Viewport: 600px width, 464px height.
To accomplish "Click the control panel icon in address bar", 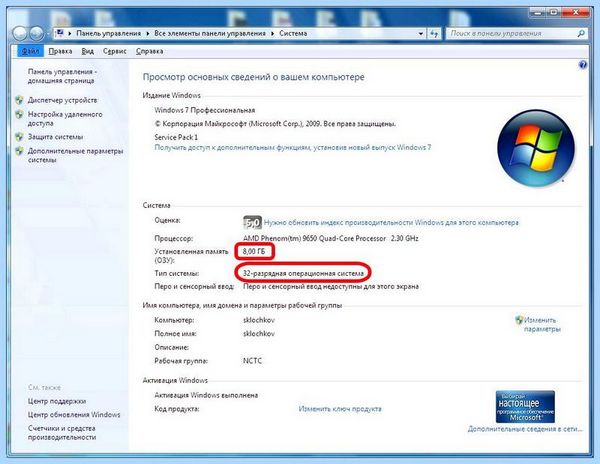I will (x=60, y=33).
